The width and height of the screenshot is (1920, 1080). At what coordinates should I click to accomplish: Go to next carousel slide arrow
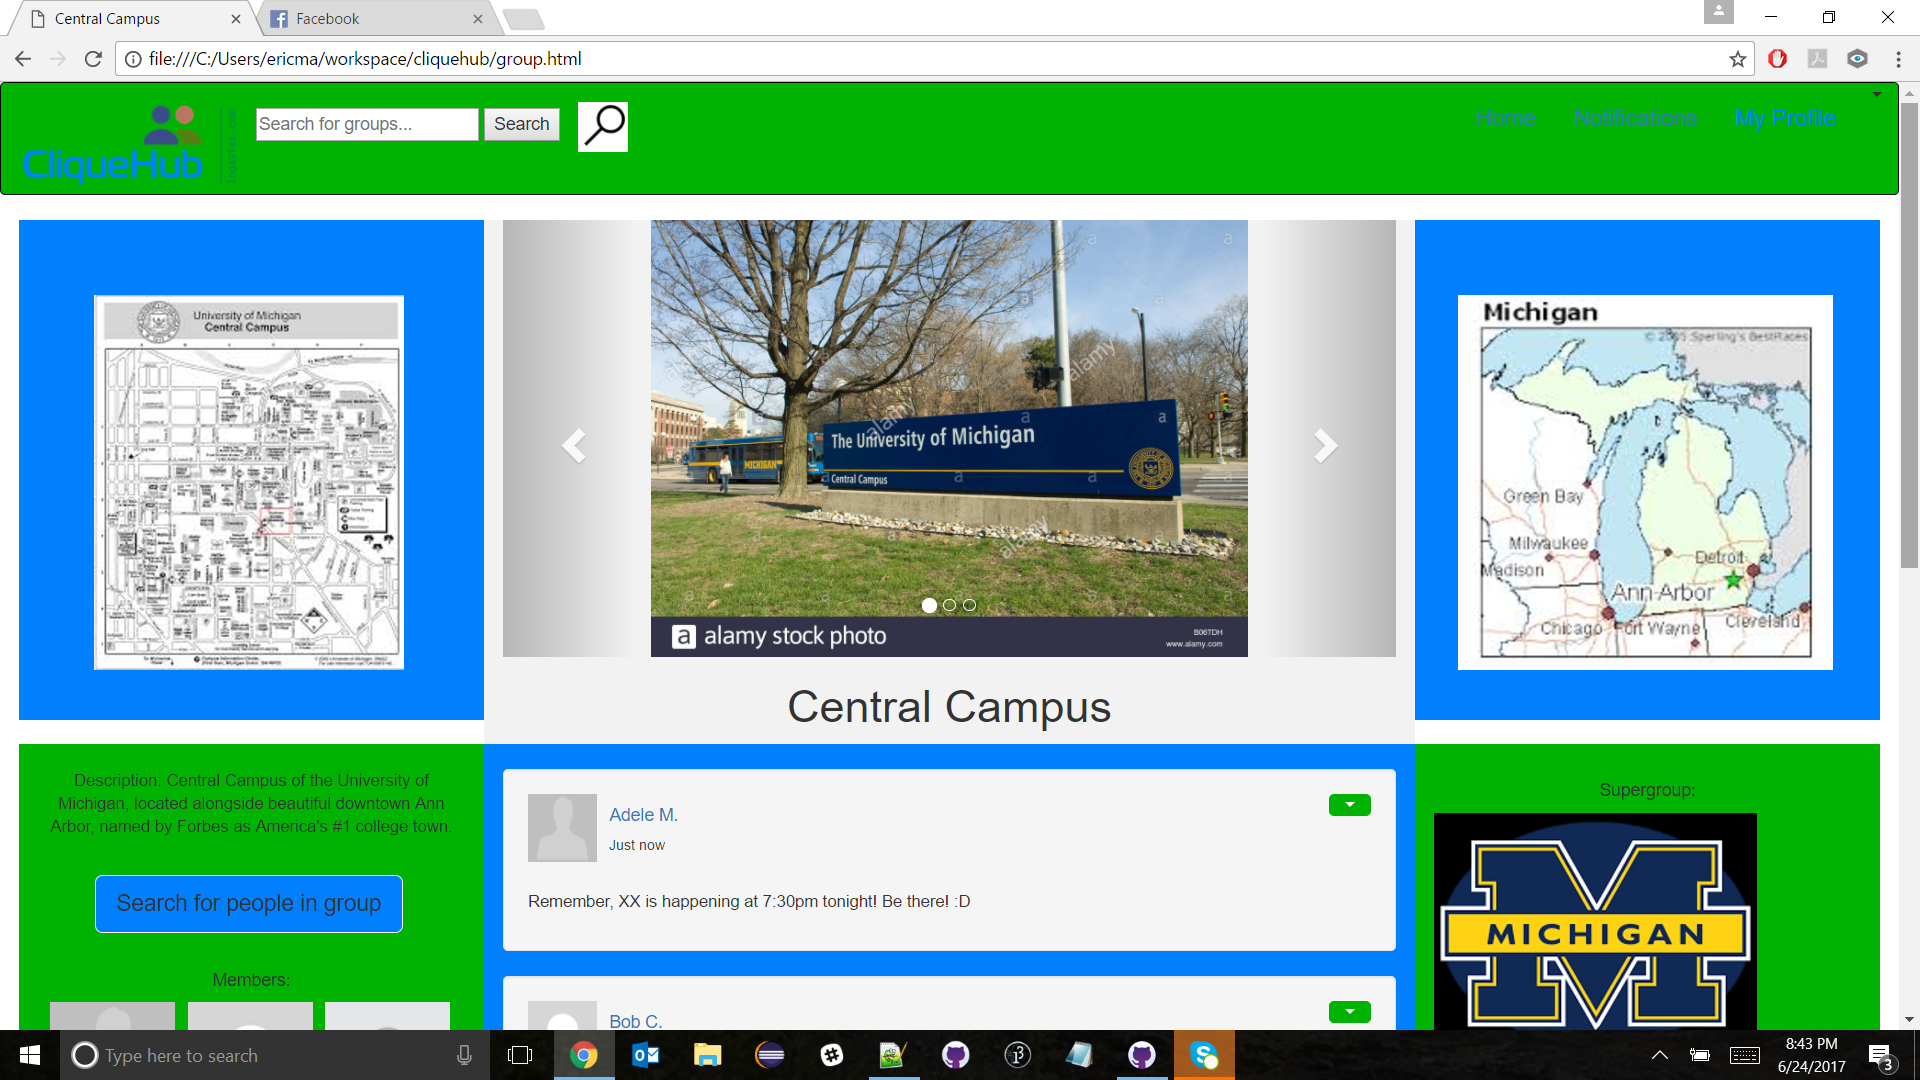[1324, 445]
